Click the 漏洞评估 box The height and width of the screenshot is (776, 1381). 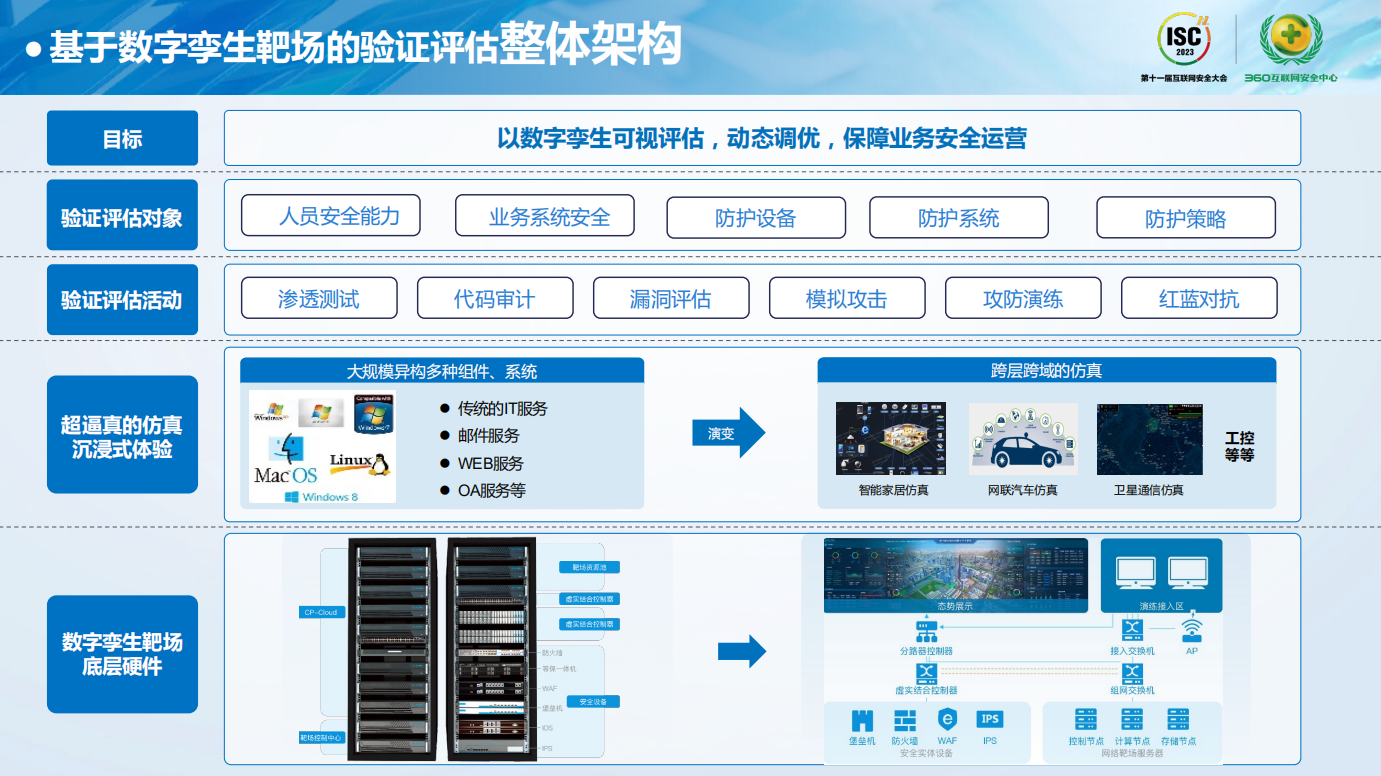tap(671, 298)
